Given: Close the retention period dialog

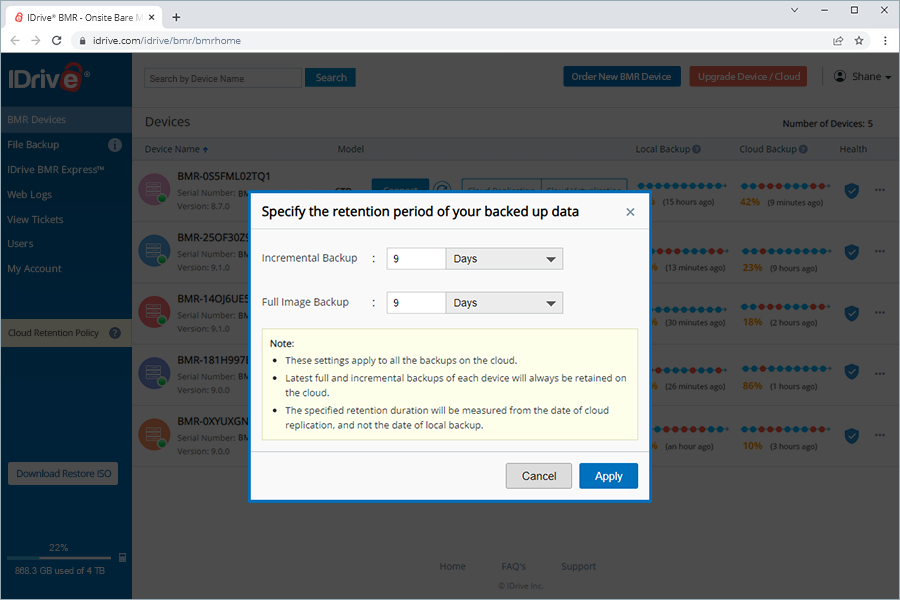Looking at the screenshot, I should 630,212.
